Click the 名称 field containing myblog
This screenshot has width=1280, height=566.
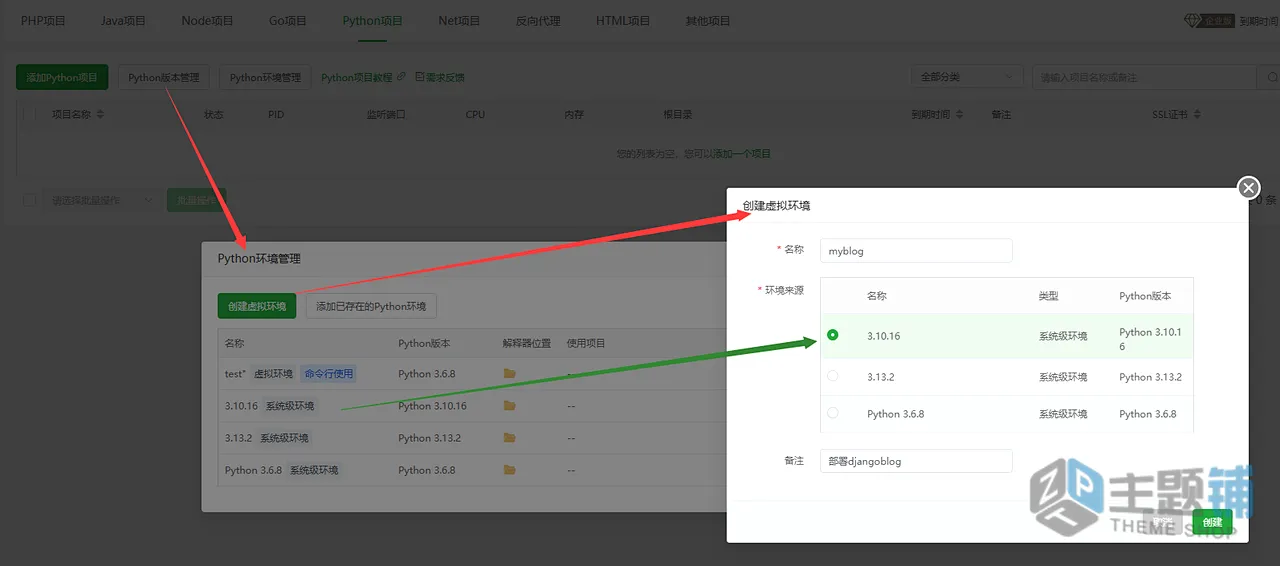coord(916,250)
